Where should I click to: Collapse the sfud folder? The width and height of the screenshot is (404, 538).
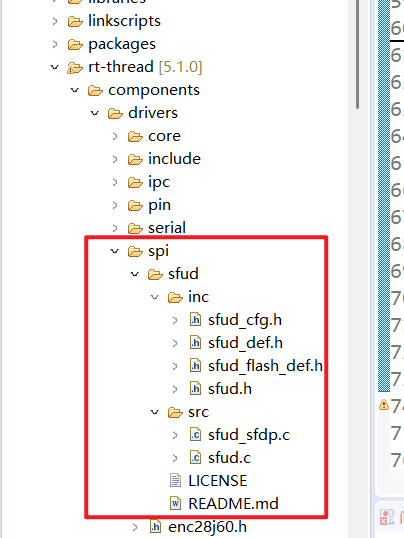click(135, 274)
